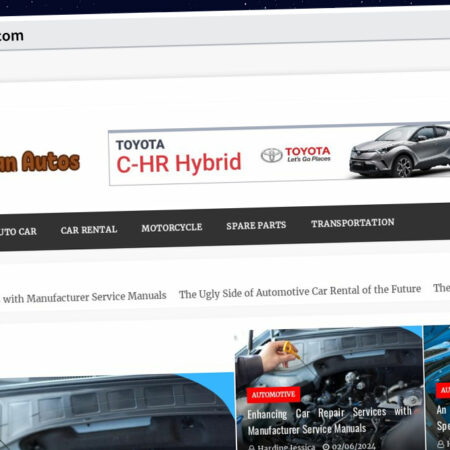The width and height of the screenshot is (450, 450).
Task: Click the grey Toyota C-HR car image
Action: (x=400, y=151)
